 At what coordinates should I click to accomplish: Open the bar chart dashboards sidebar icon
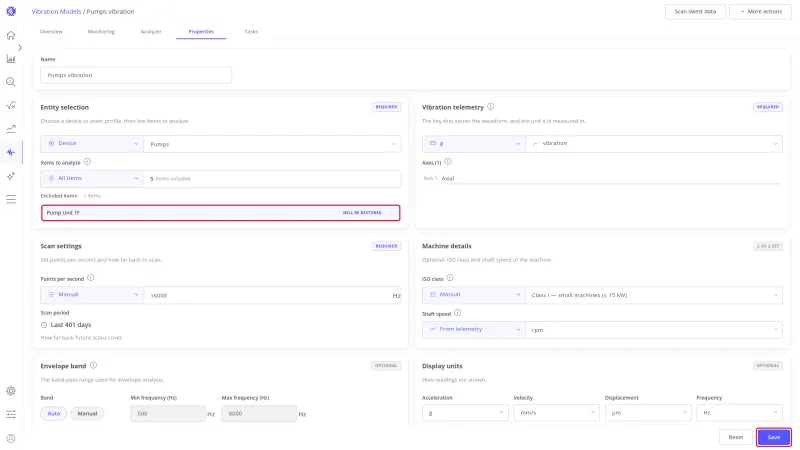click(x=11, y=59)
